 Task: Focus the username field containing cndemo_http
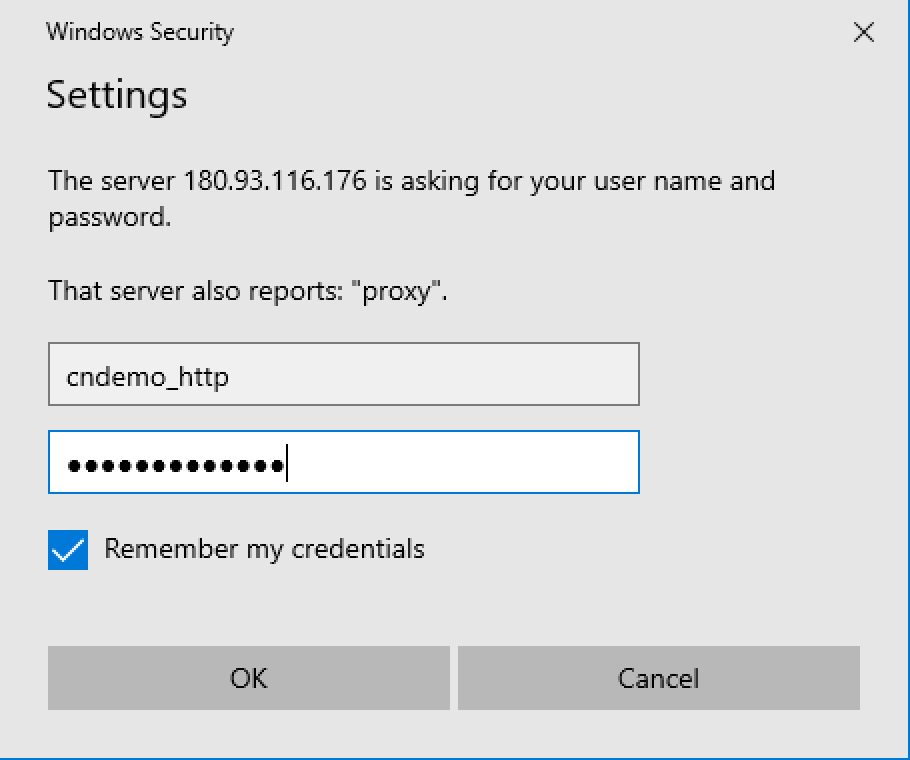(x=344, y=374)
